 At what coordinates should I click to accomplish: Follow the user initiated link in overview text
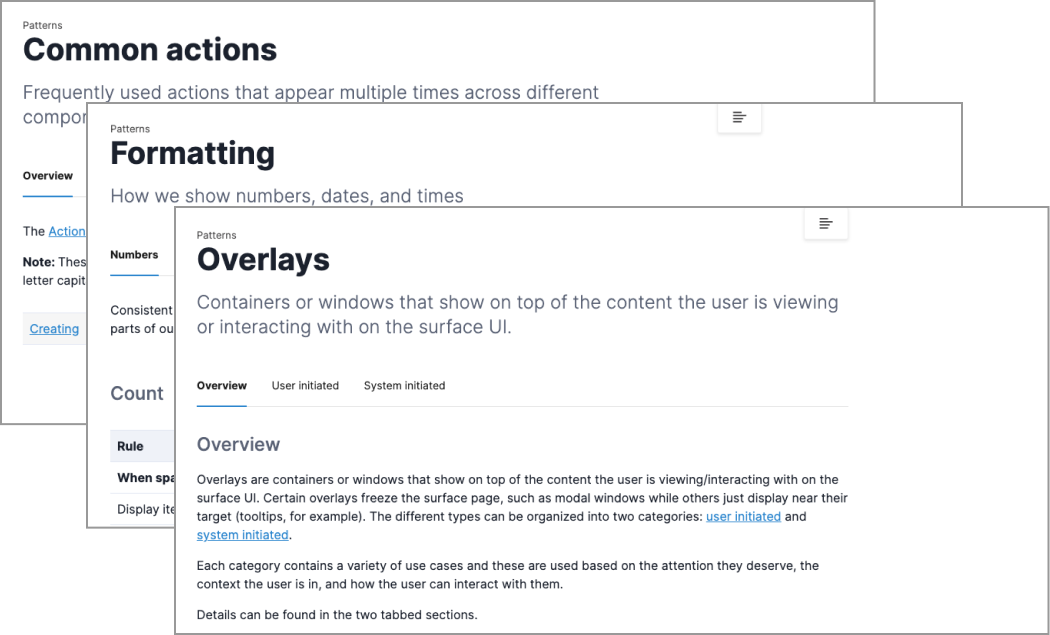tap(743, 516)
